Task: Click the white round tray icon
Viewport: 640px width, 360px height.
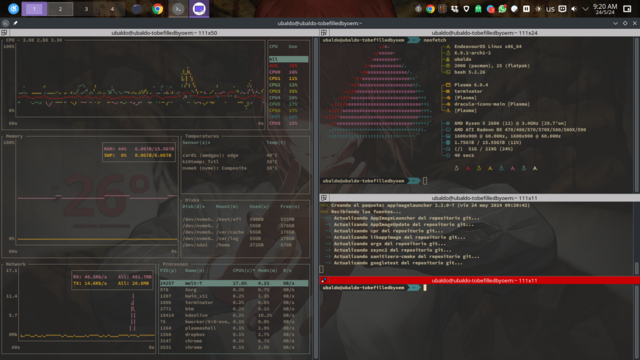Action: (514, 9)
